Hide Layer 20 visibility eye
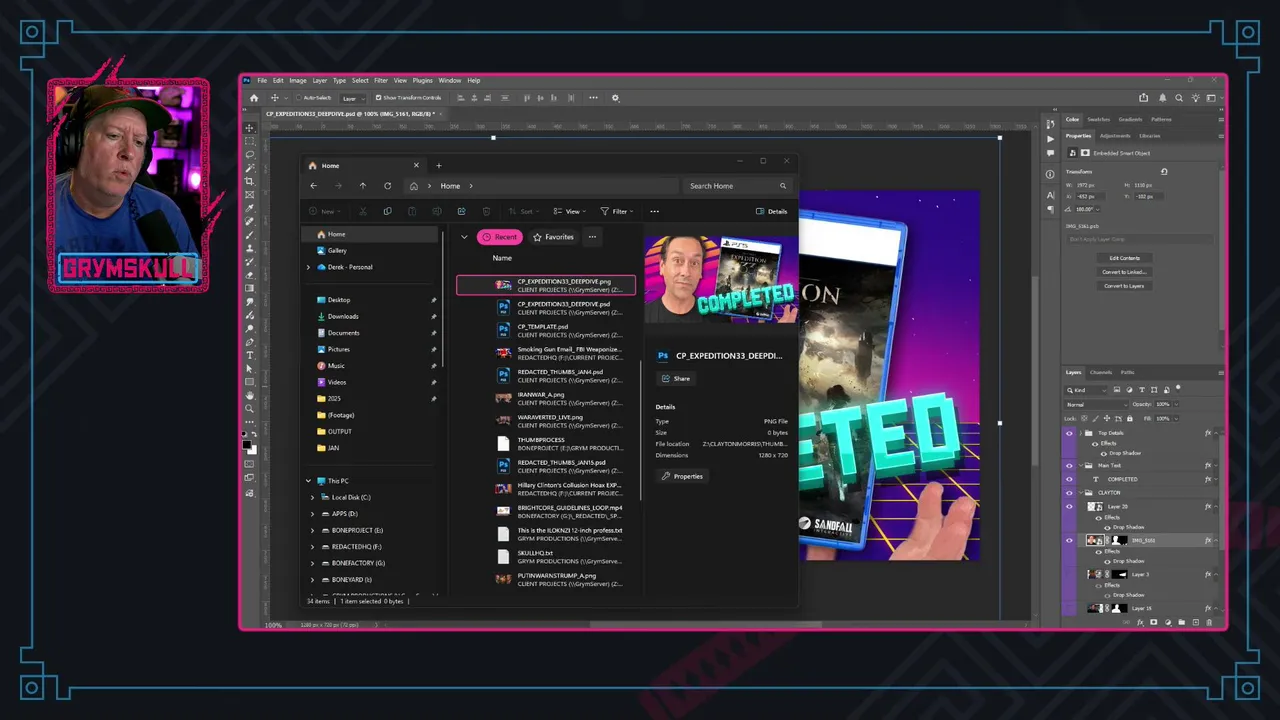The height and width of the screenshot is (720, 1280). 1069,507
